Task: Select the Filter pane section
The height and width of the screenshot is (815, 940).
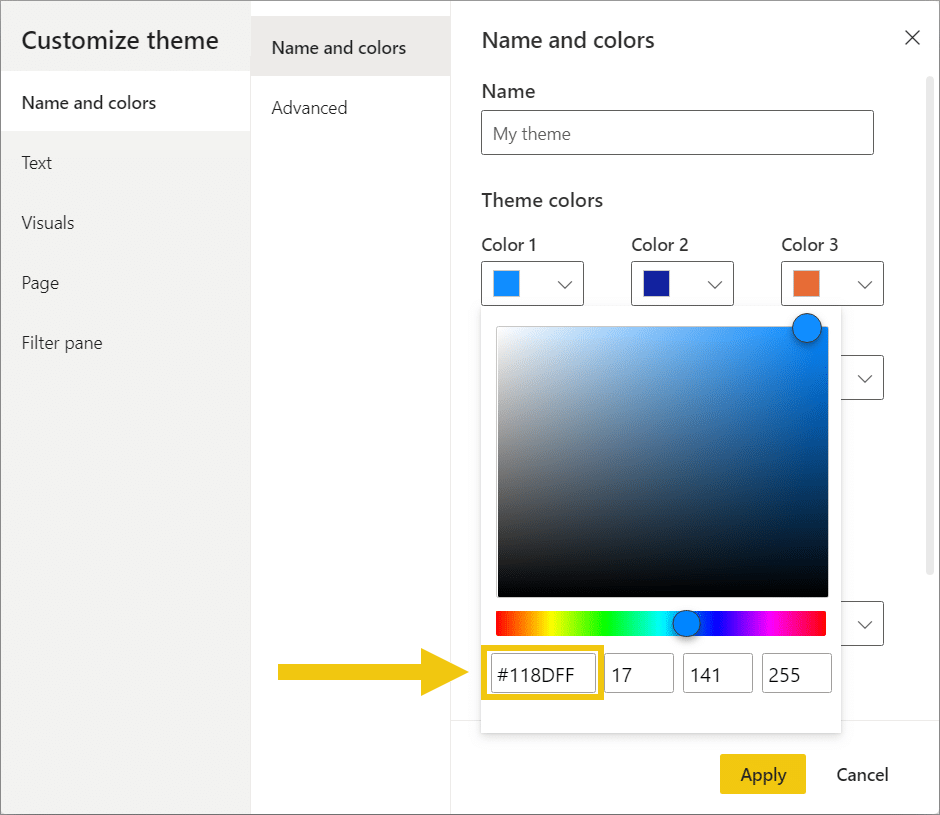Action: 62,342
